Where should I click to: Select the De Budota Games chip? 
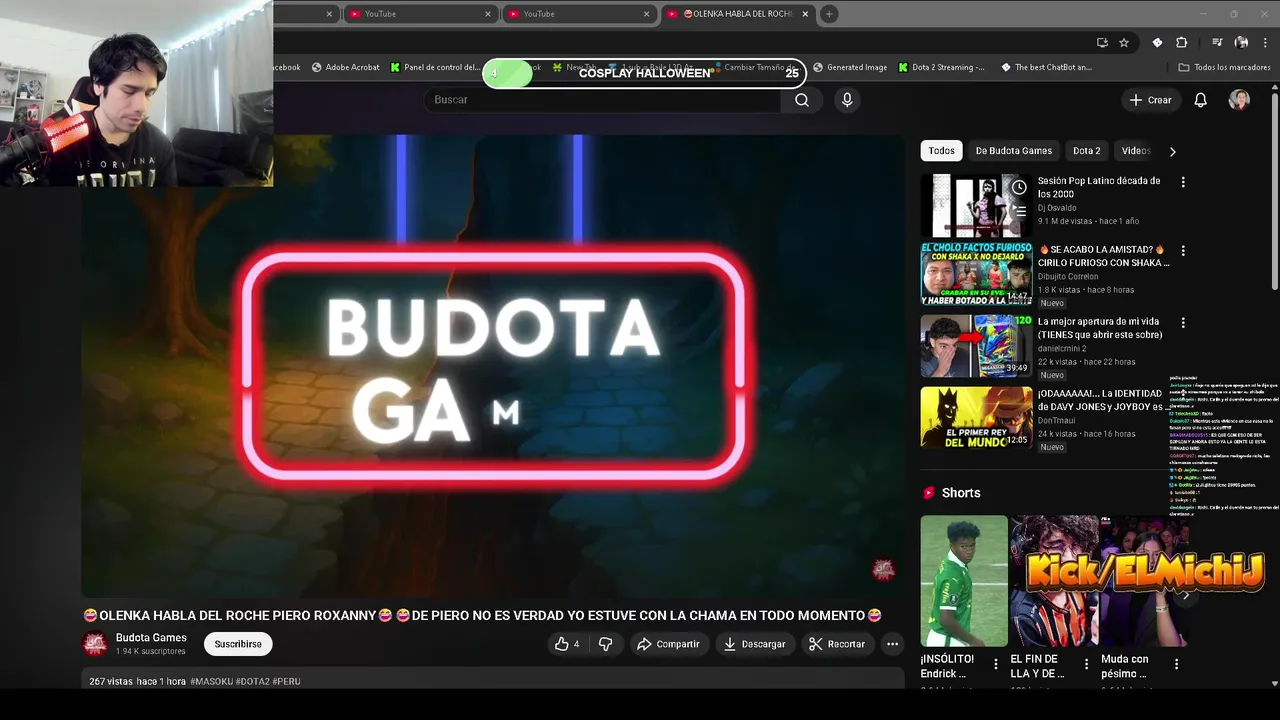click(1013, 151)
